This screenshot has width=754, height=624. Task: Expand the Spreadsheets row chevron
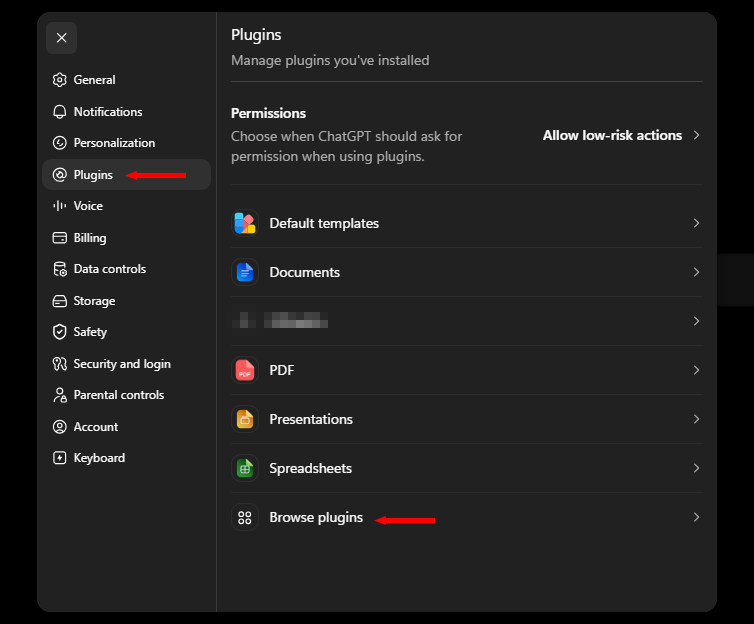tap(696, 468)
